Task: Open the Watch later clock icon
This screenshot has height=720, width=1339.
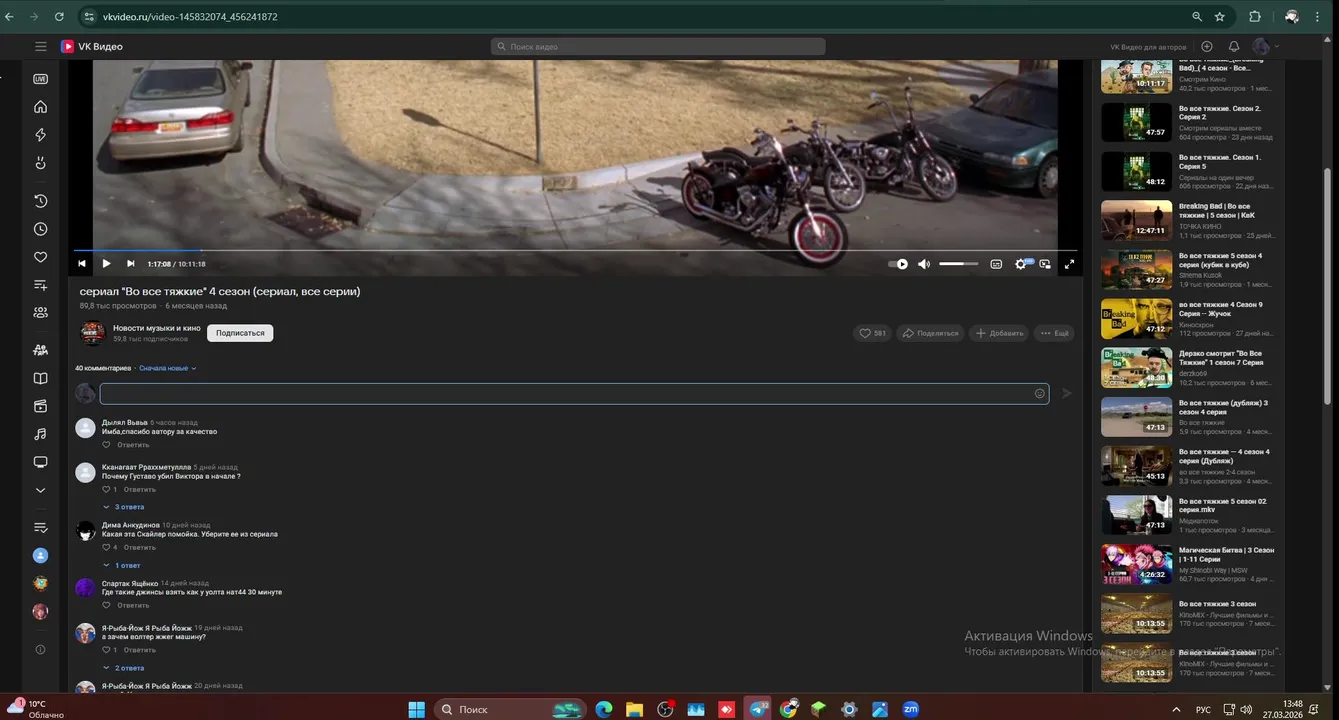Action: [40, 229]
